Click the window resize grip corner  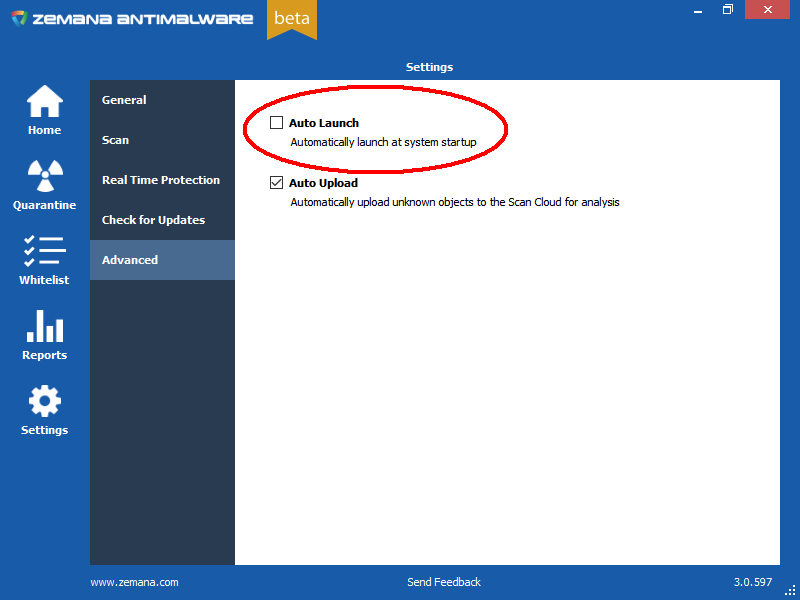pyautogui.click(x=791, y=590)
